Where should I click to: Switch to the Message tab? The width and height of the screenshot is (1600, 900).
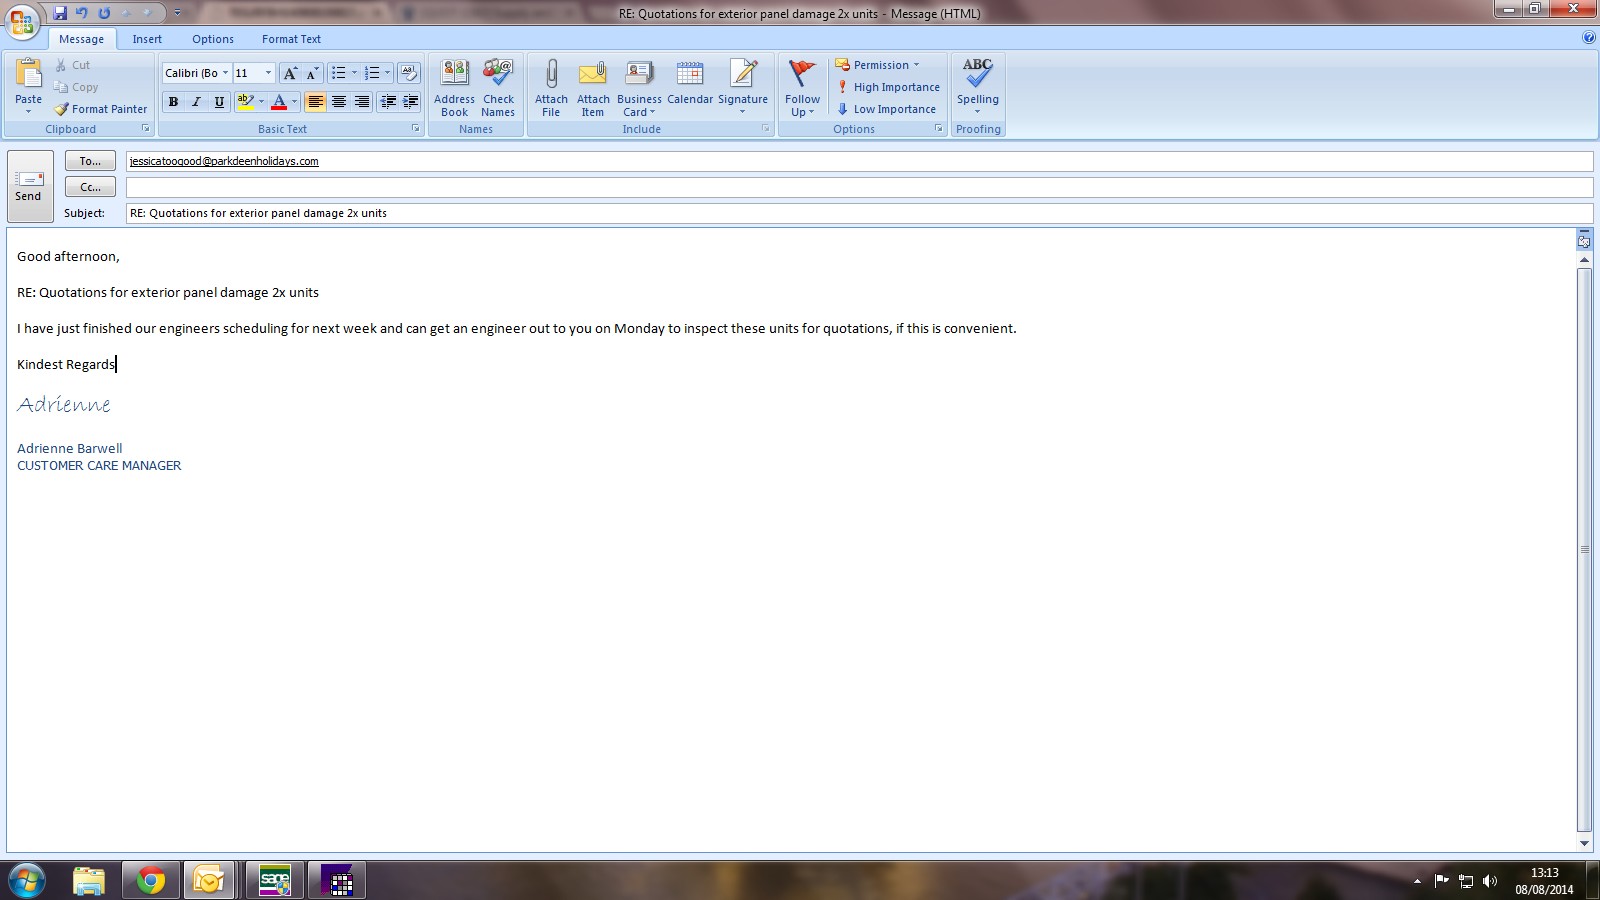pos(81,39)
